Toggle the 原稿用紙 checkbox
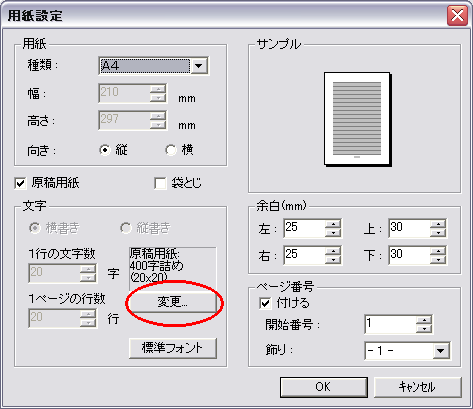The width and height of the screenshot is (473, 409). click(20, 183)
